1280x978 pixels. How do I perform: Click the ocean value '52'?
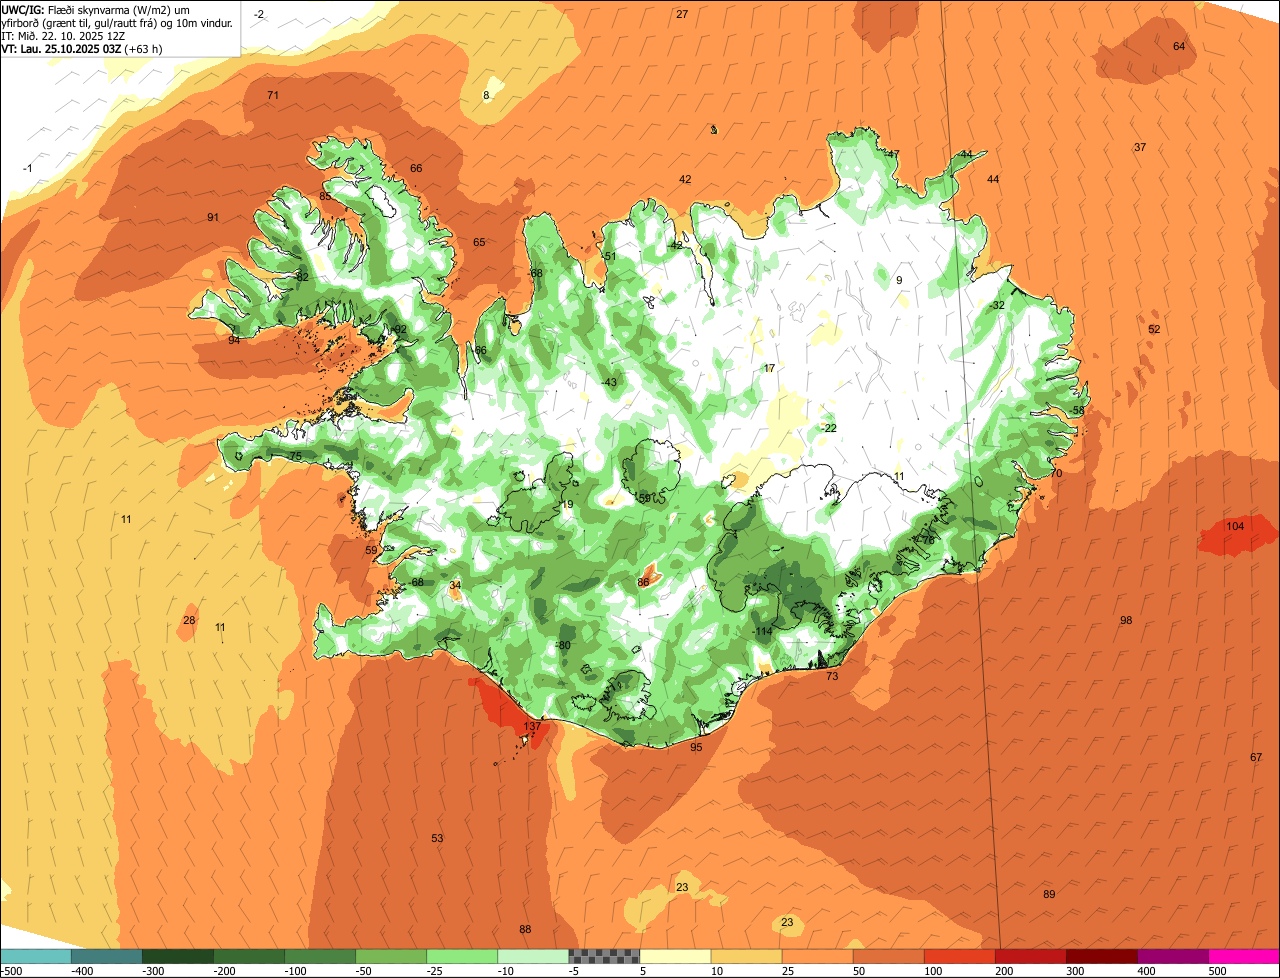(x=1154, y=329)
